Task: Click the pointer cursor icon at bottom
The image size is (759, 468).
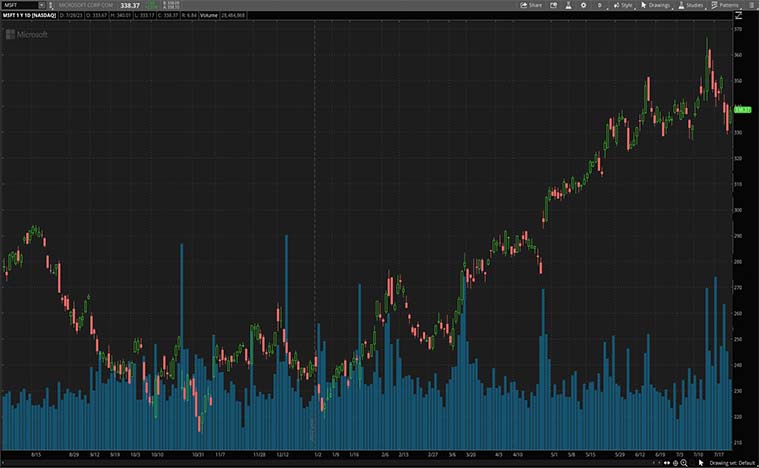Action: click(x=701, y=463)
